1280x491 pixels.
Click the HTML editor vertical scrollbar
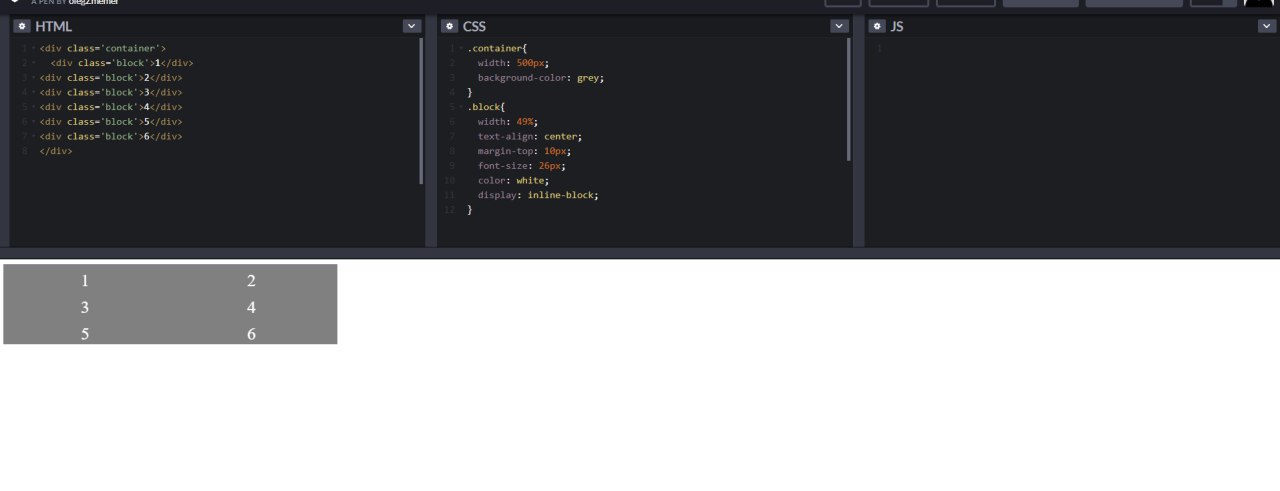pyautogui.click(x=421, y=111)
